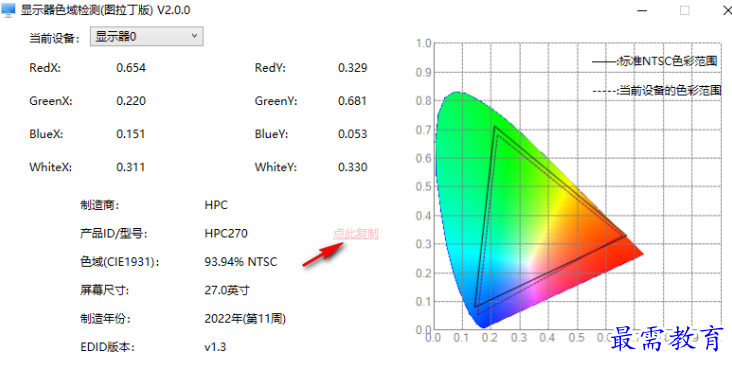Click the manufacturer value HPC
The height and width of the screenshot is (370, 732).
tap(216, 205)
